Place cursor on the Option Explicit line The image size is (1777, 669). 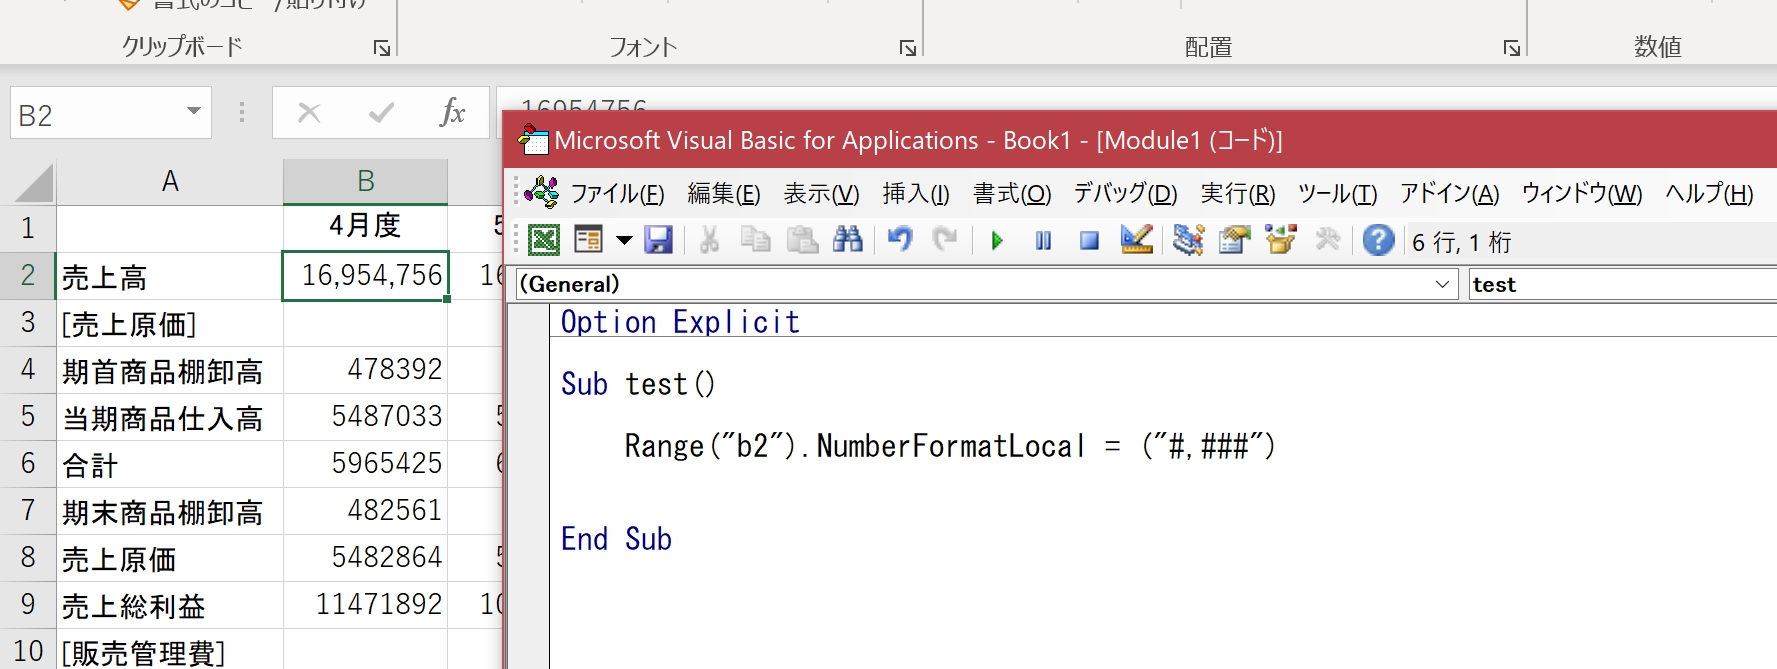[x=680, y=322]
